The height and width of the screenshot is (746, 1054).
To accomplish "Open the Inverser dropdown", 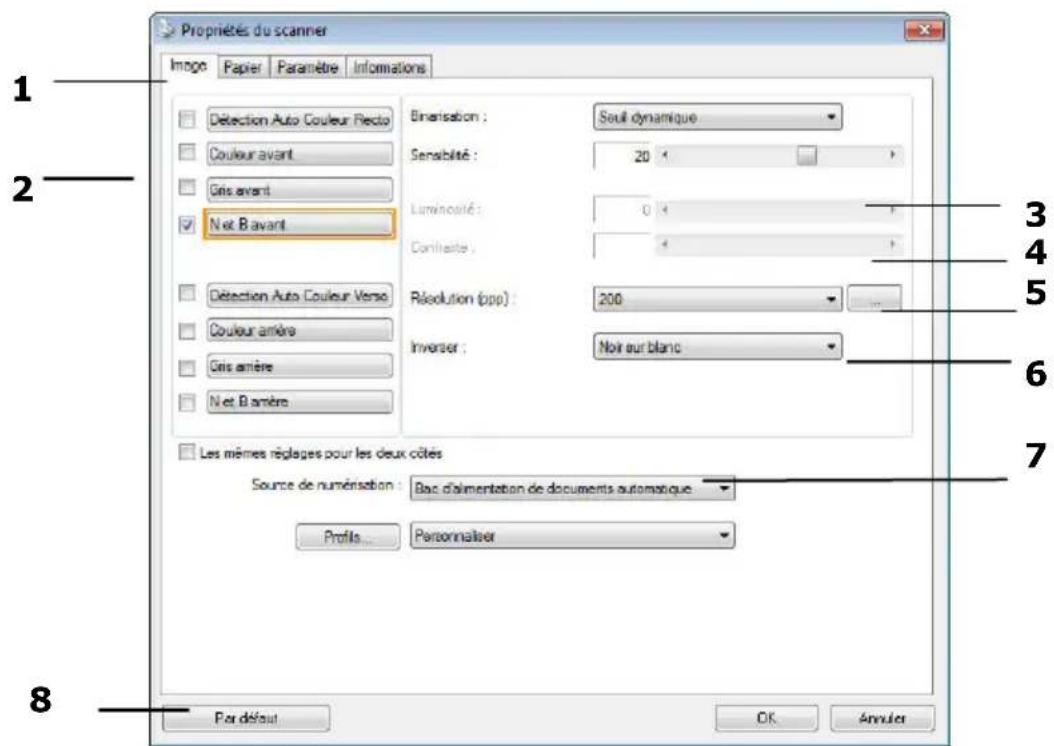I will coord(717,347).
